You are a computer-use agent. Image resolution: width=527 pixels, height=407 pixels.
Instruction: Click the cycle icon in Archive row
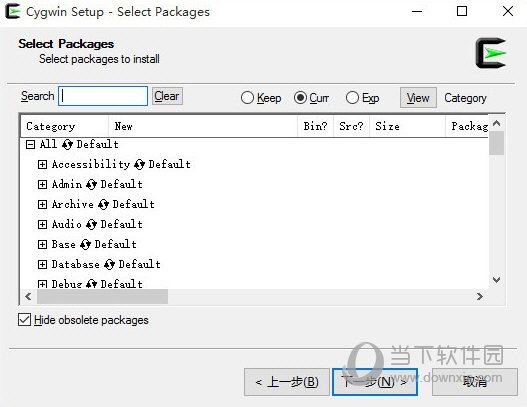[x=103, y=204]
